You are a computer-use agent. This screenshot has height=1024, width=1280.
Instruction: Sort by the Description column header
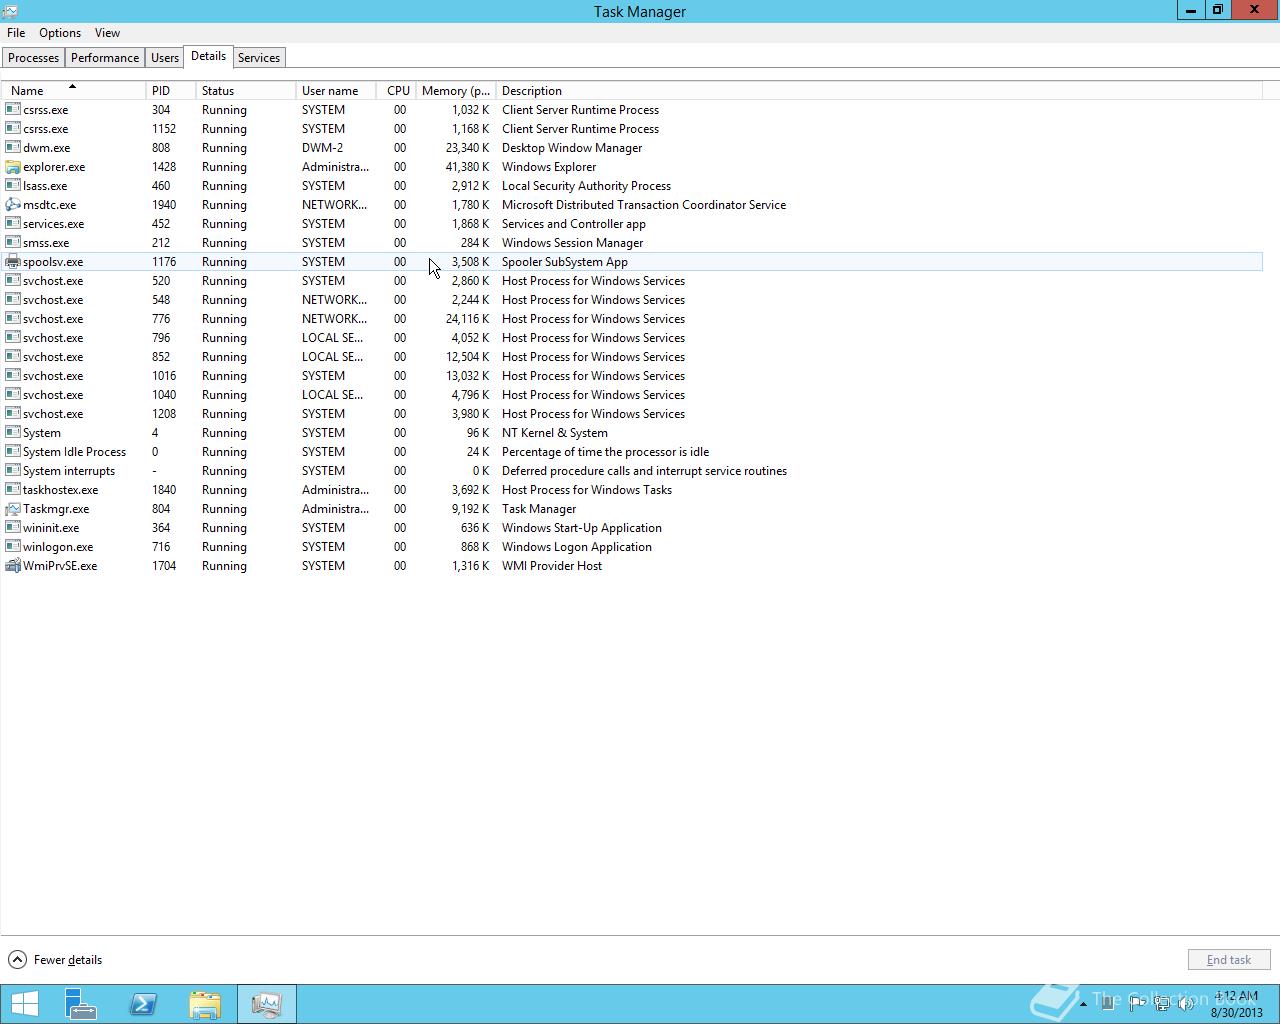[880, 91]
